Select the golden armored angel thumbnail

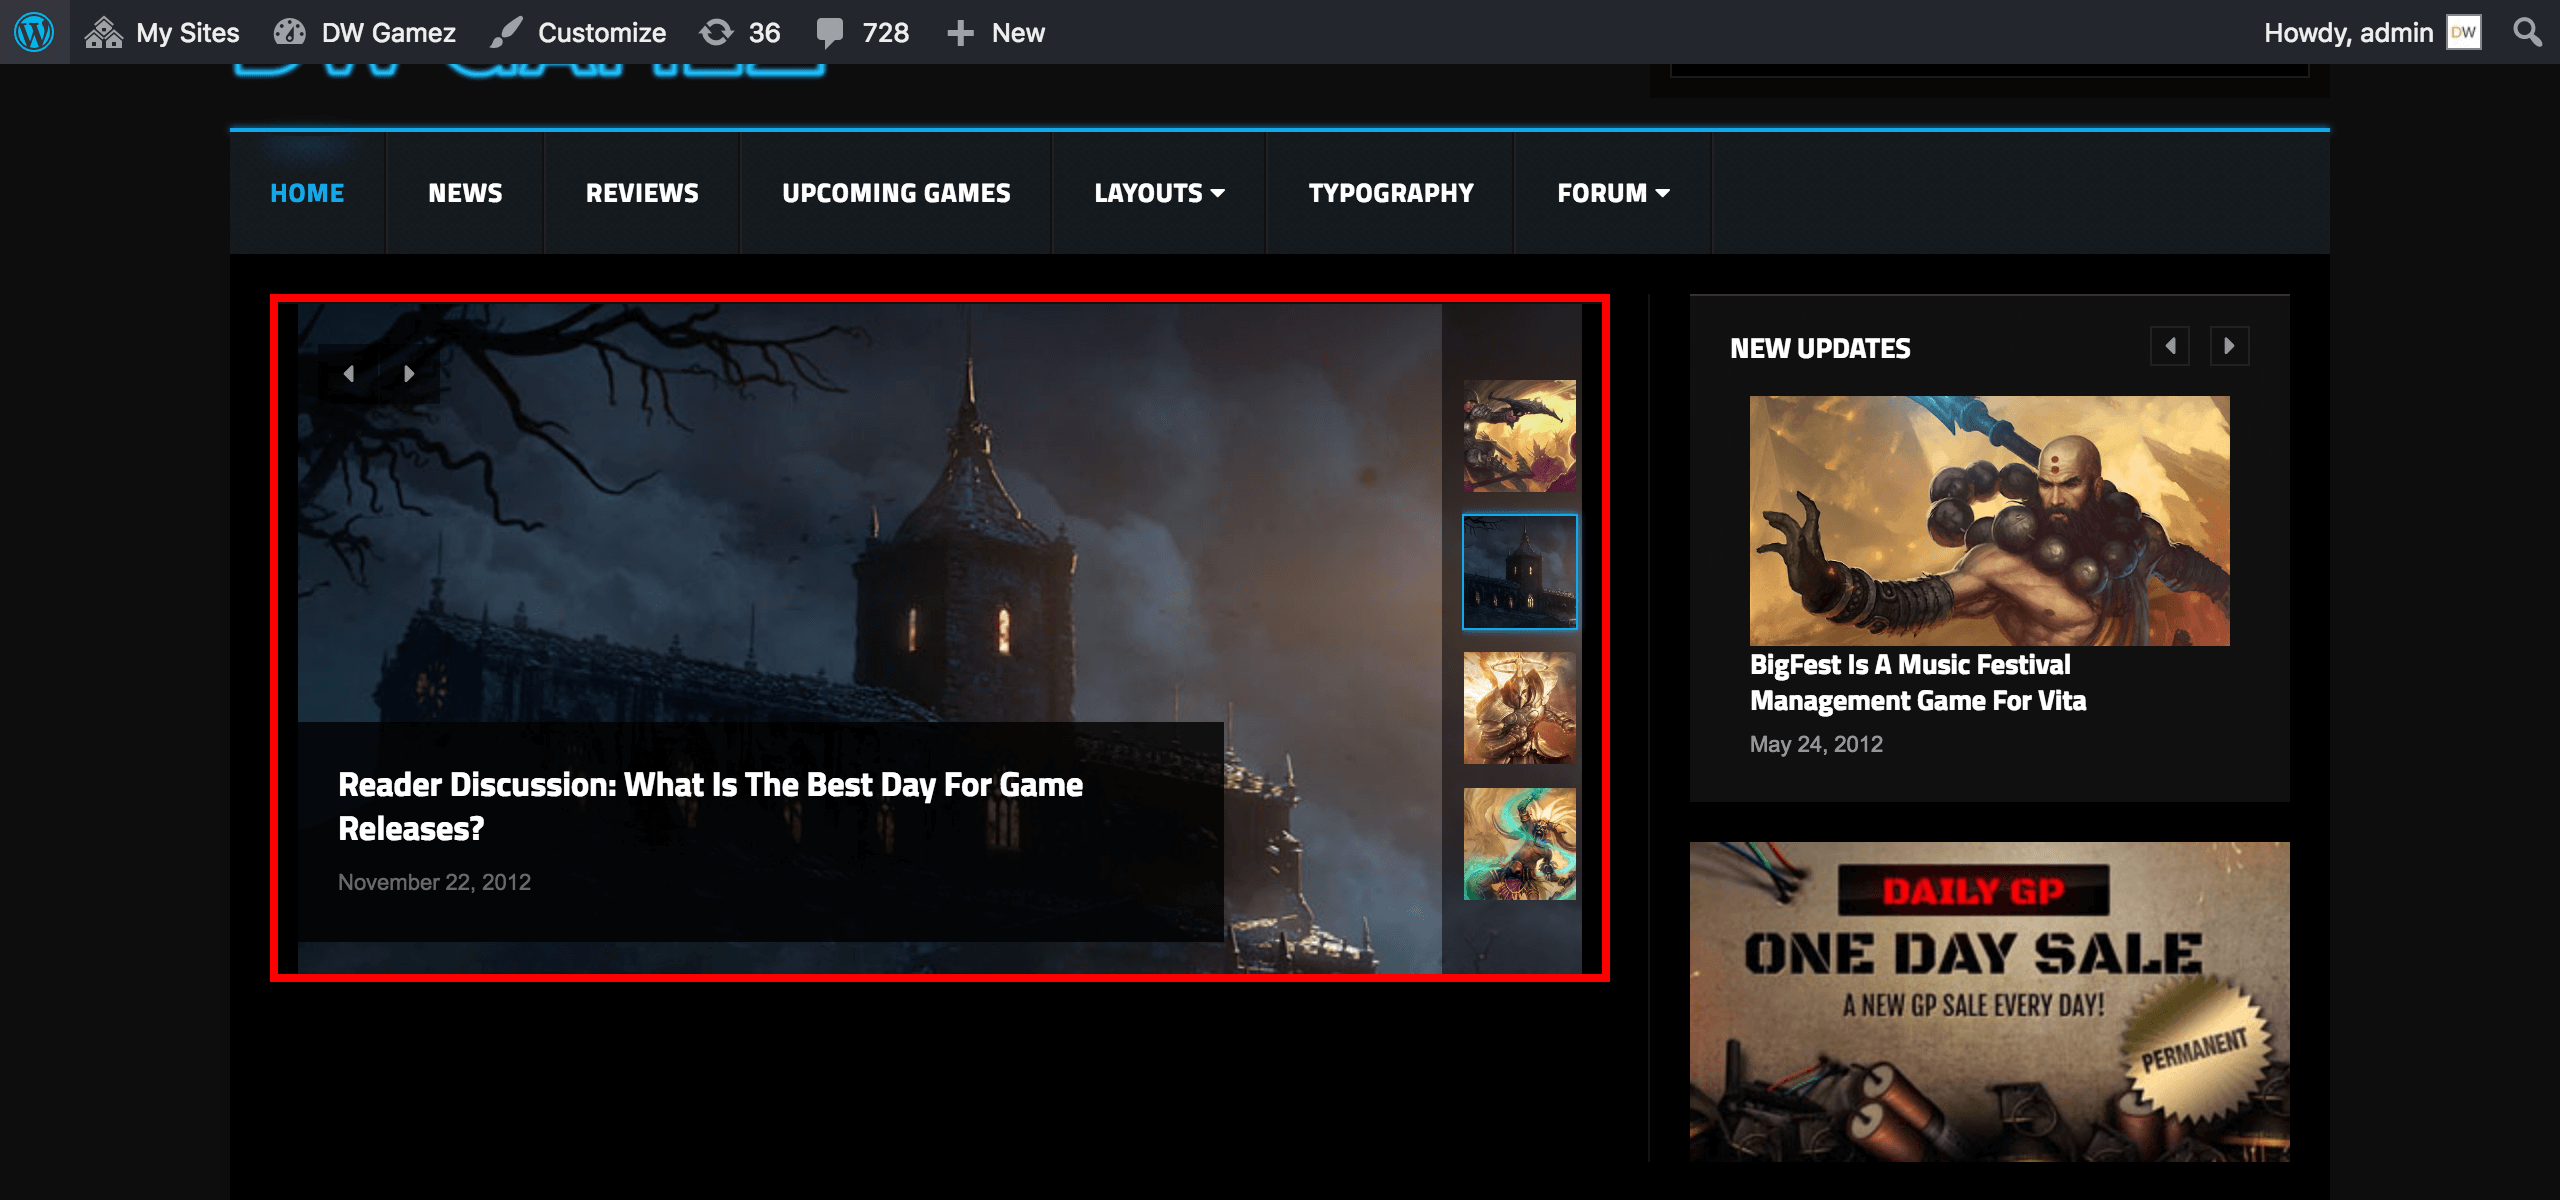pyautogui.click(x=1519, y=708)
